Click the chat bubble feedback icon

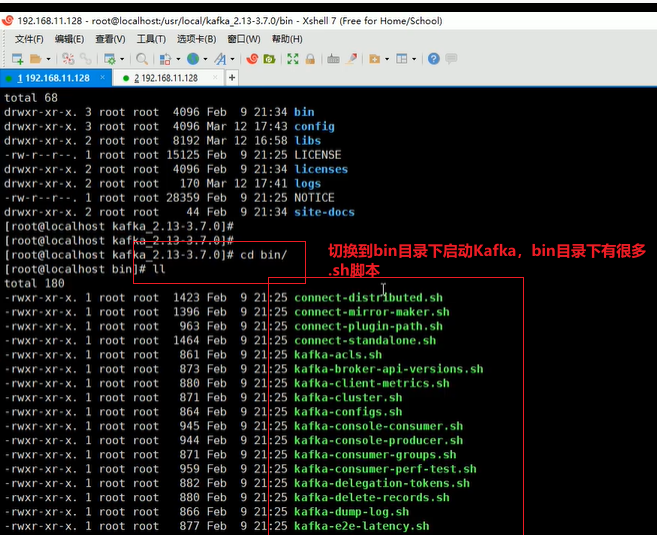[451, 59]
